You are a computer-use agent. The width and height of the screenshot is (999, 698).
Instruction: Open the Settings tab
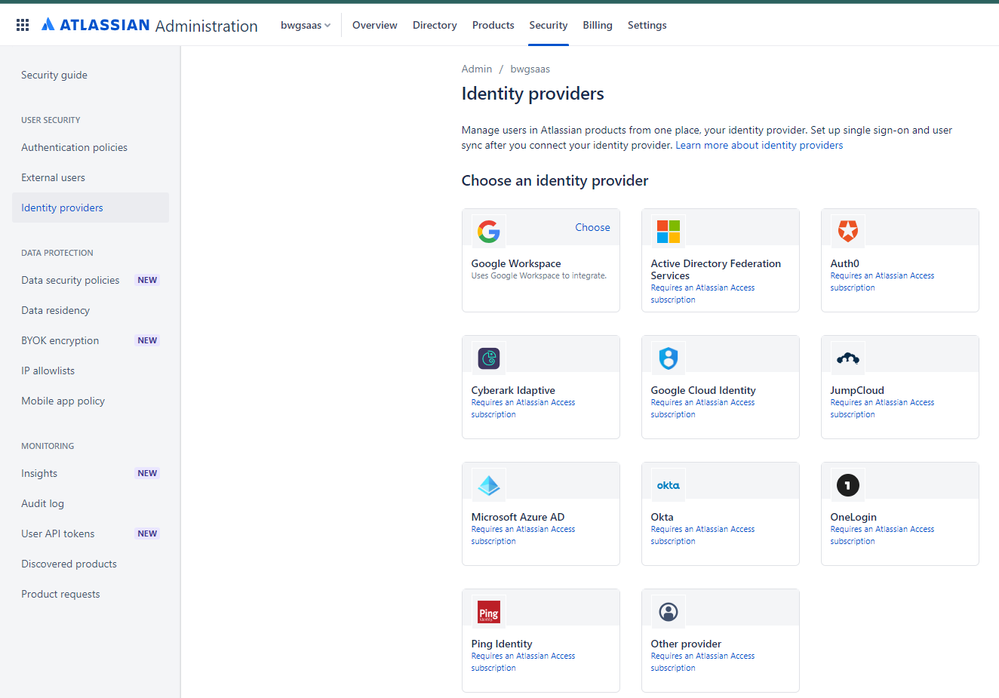tap(647, 25)
